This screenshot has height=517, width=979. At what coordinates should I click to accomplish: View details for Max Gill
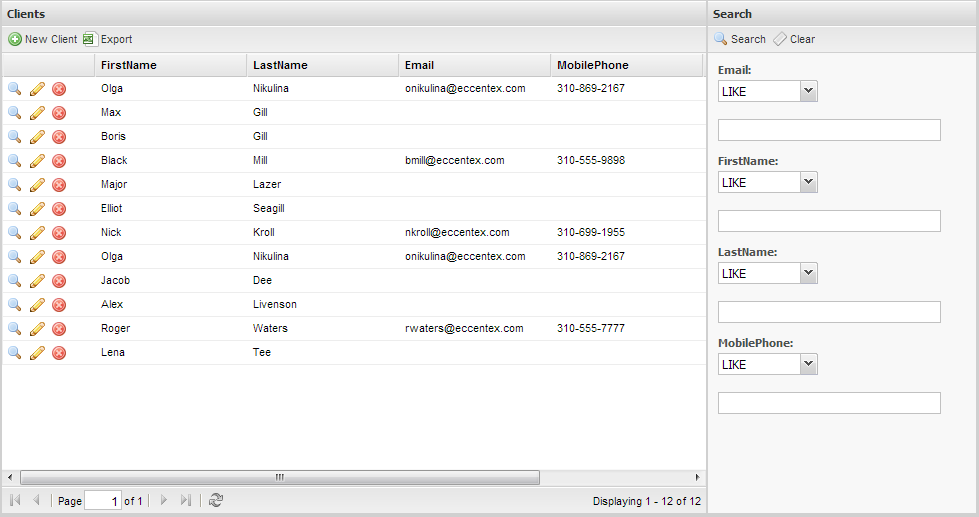click(x=14, y=113)
